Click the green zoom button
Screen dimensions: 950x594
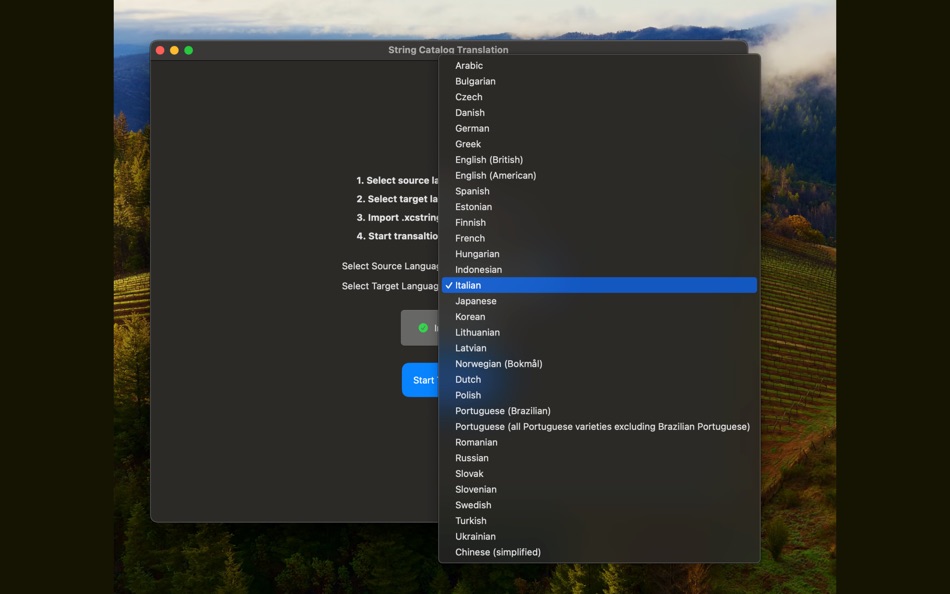(187, 48)
